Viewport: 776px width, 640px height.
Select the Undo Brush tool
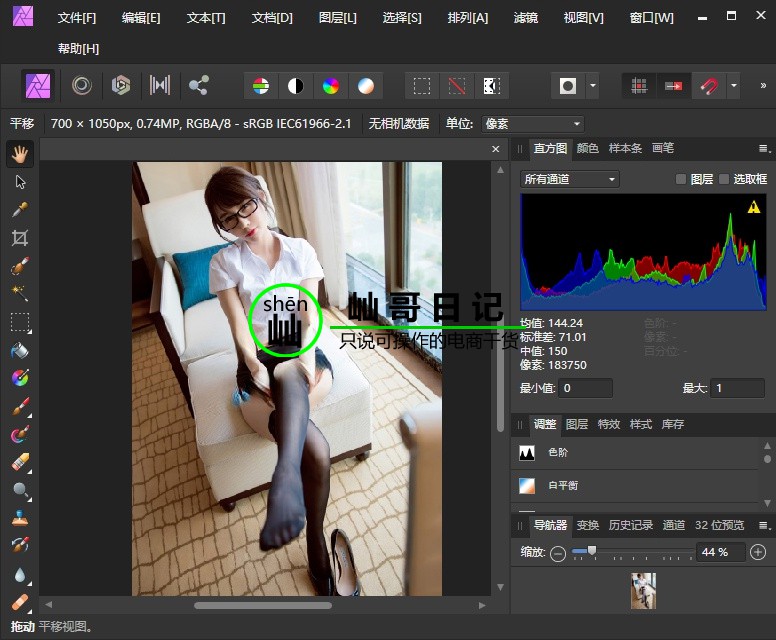(20, 545)
